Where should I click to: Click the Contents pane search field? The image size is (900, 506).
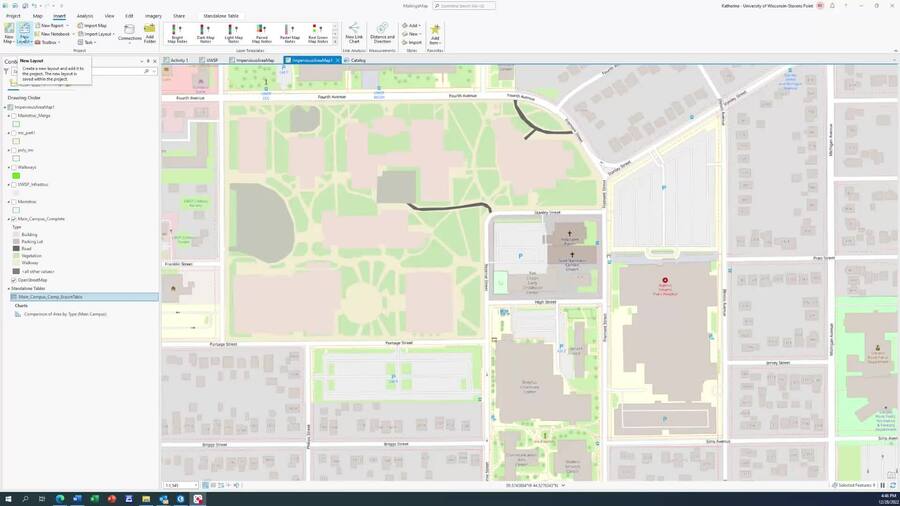(84, 71)
